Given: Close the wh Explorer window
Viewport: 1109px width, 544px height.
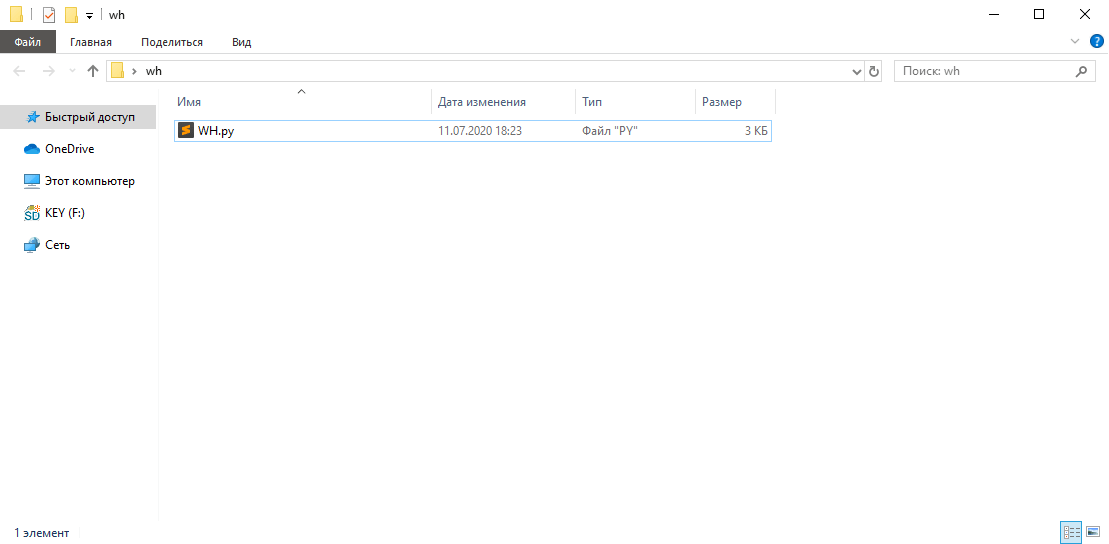Looking at the screenshot, I should pyautogui.click(x=1084, y=14).
